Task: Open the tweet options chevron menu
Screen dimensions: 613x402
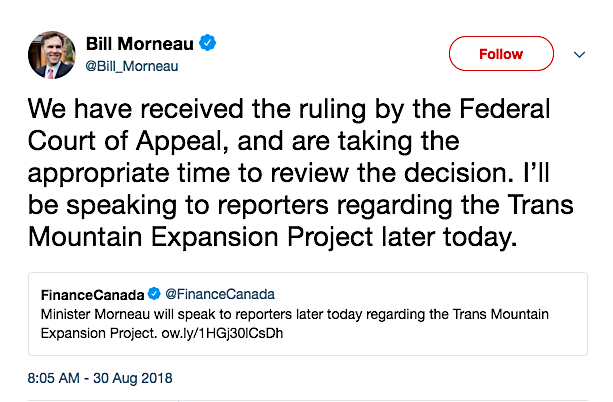Action: coord(579,54)
